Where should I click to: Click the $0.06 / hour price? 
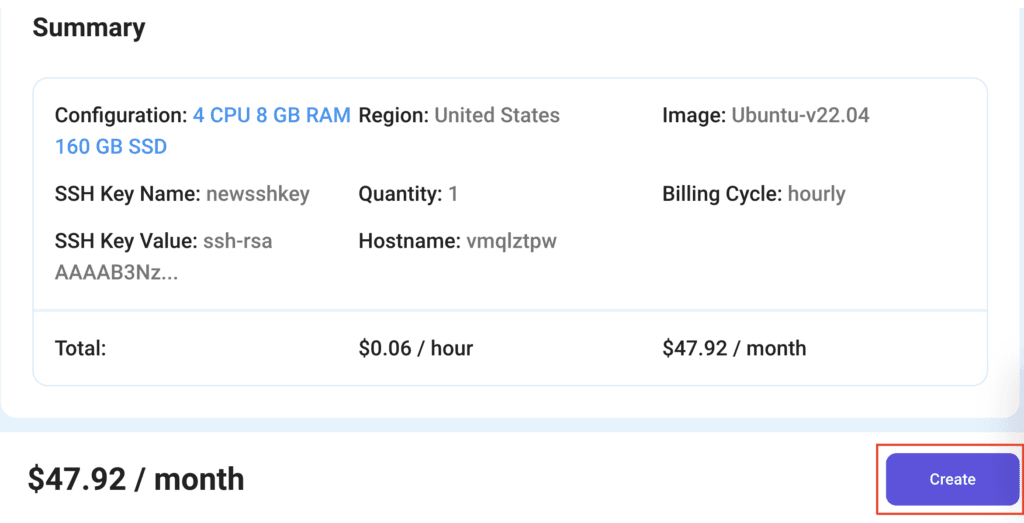[x=415, y=348]
